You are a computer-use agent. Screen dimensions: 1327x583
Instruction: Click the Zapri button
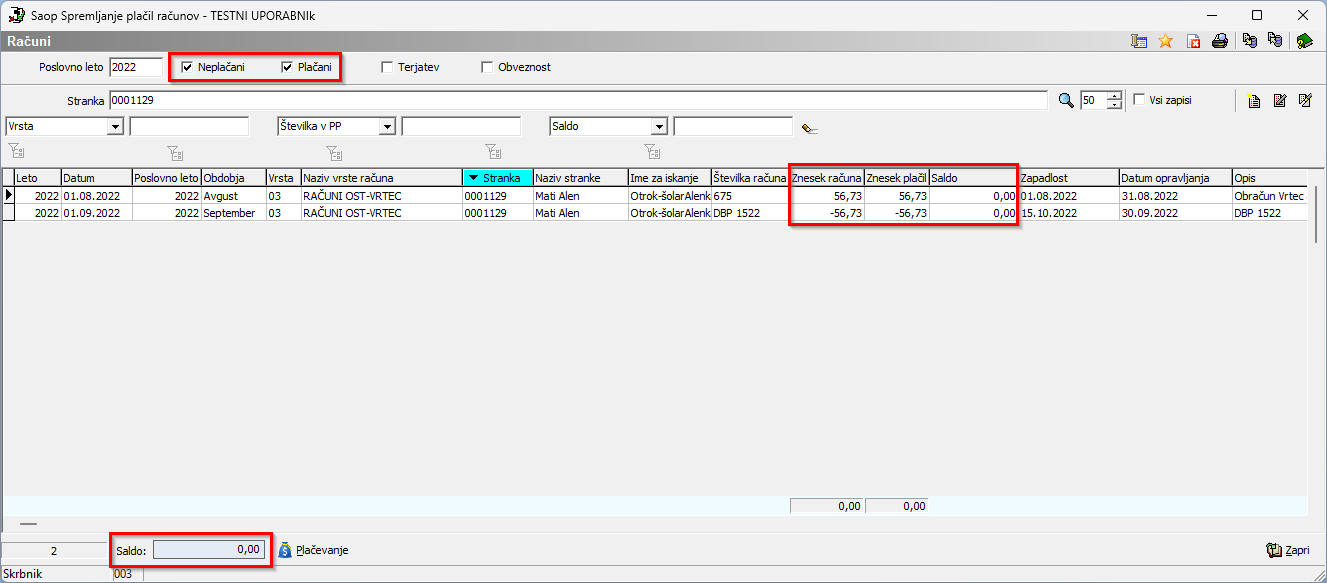pos(1287,550)
